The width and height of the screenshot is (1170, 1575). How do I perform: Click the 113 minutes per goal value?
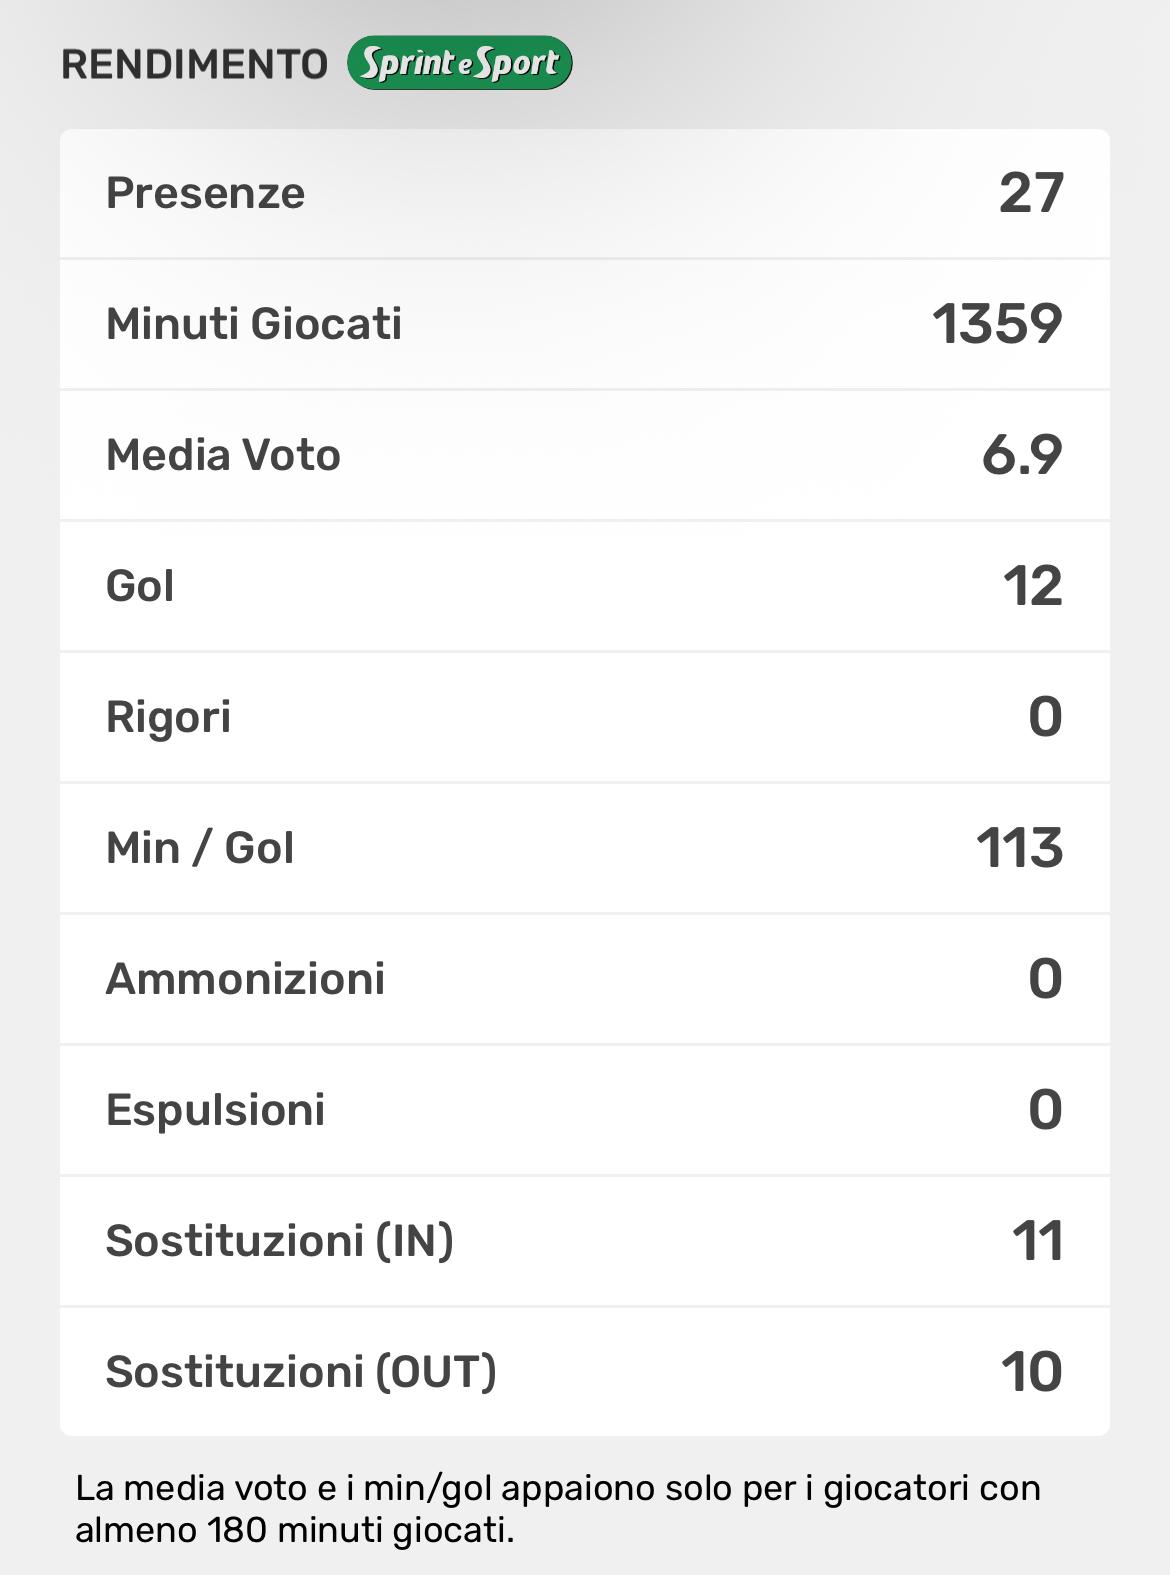1019,848
